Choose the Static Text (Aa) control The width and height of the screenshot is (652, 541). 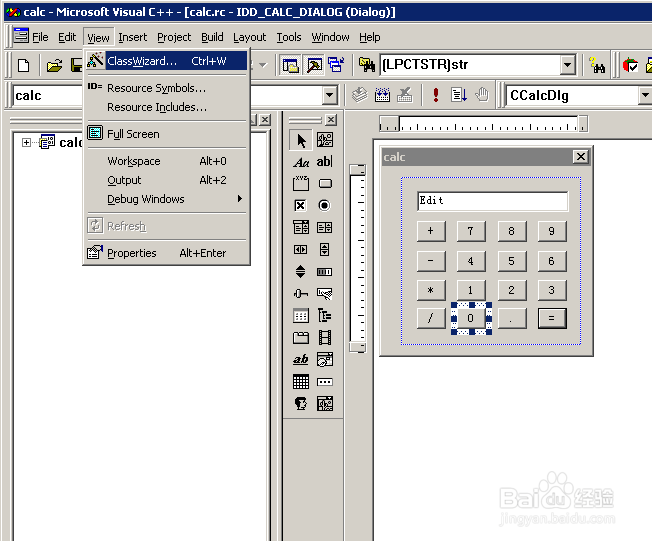(x=301, y=162)
